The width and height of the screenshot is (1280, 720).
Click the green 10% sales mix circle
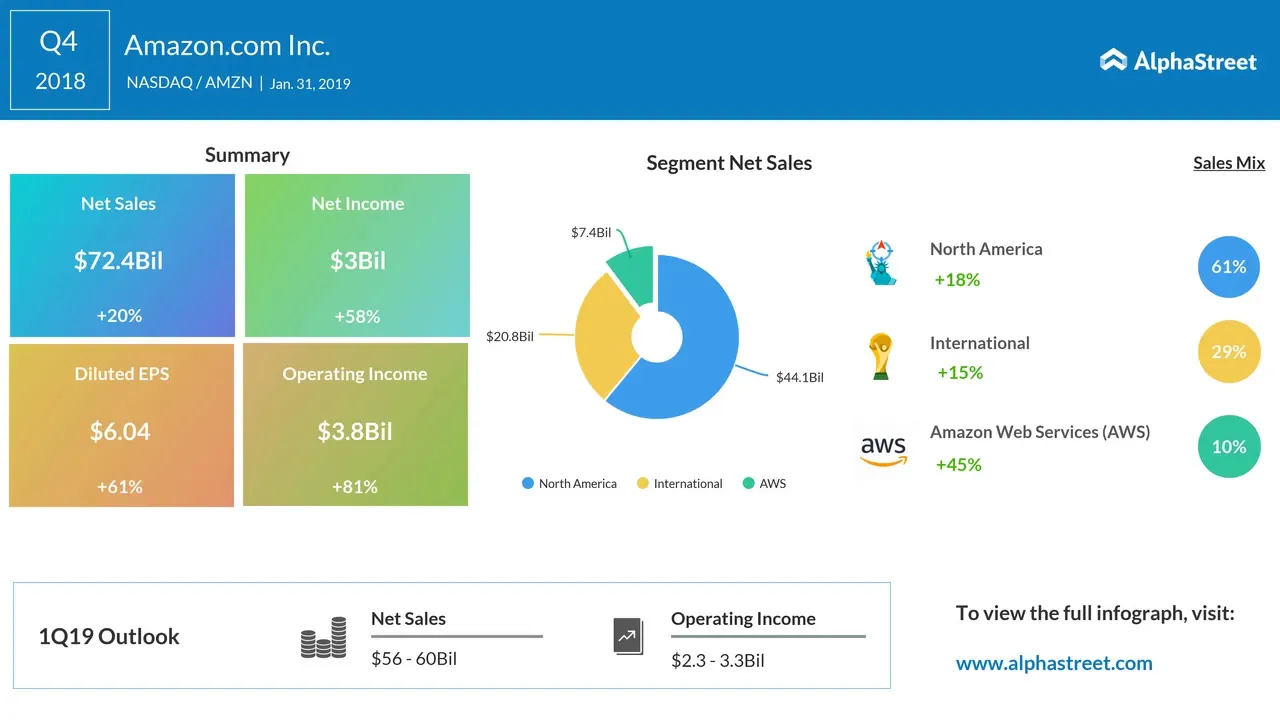[x=1229, y=447]
